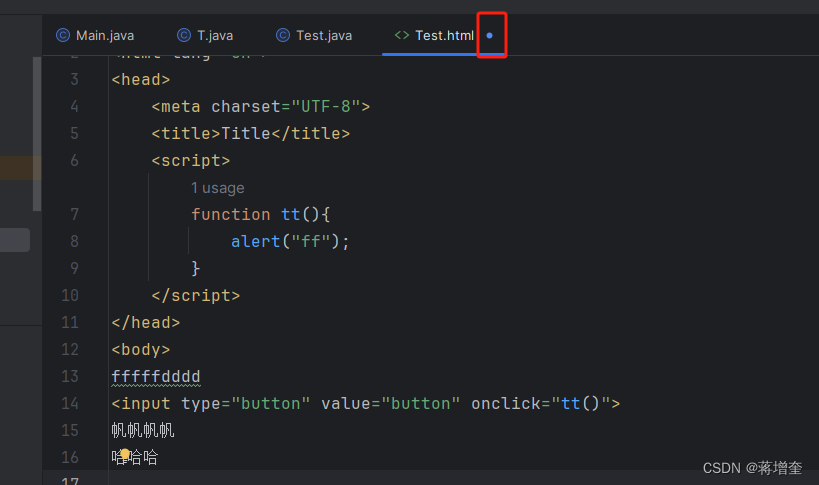Click the Java class icon on Main.java tab
Image resolution: width=819 pixels, height=485 pixels.
[63, 36]
